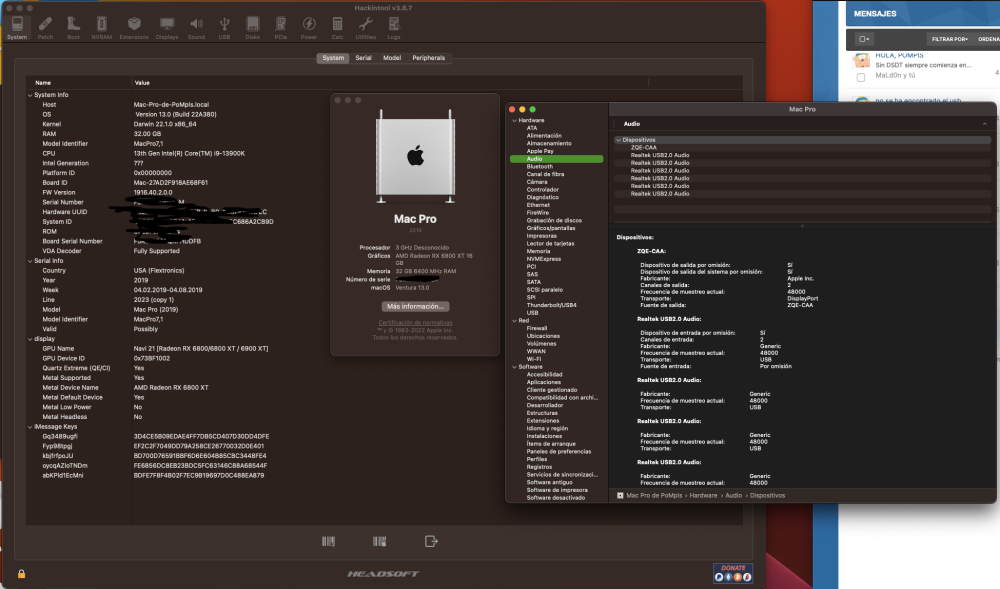Open the PCIe section icon
This screenshot has width=1000, height=589.
[281, 28]
